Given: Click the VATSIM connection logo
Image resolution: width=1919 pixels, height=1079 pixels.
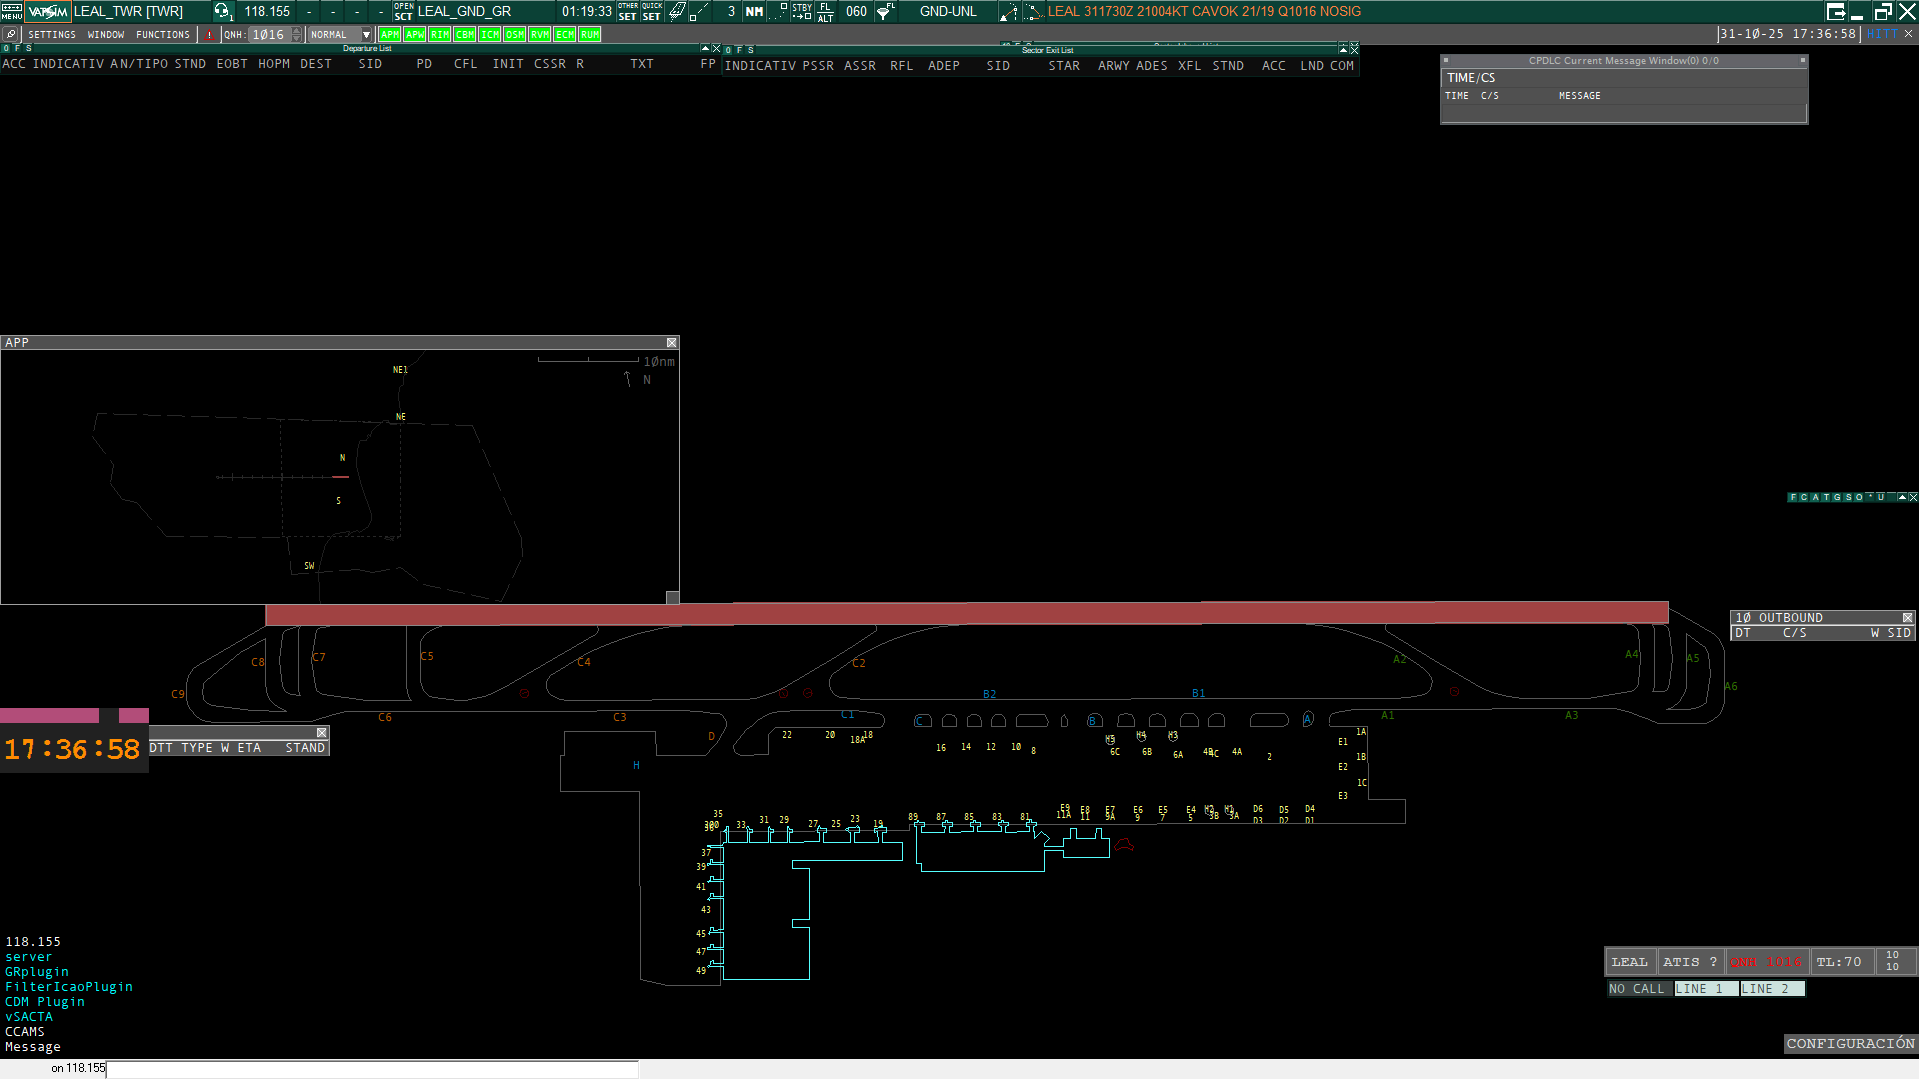Looking at the screenshot, I should coord(48,11).
